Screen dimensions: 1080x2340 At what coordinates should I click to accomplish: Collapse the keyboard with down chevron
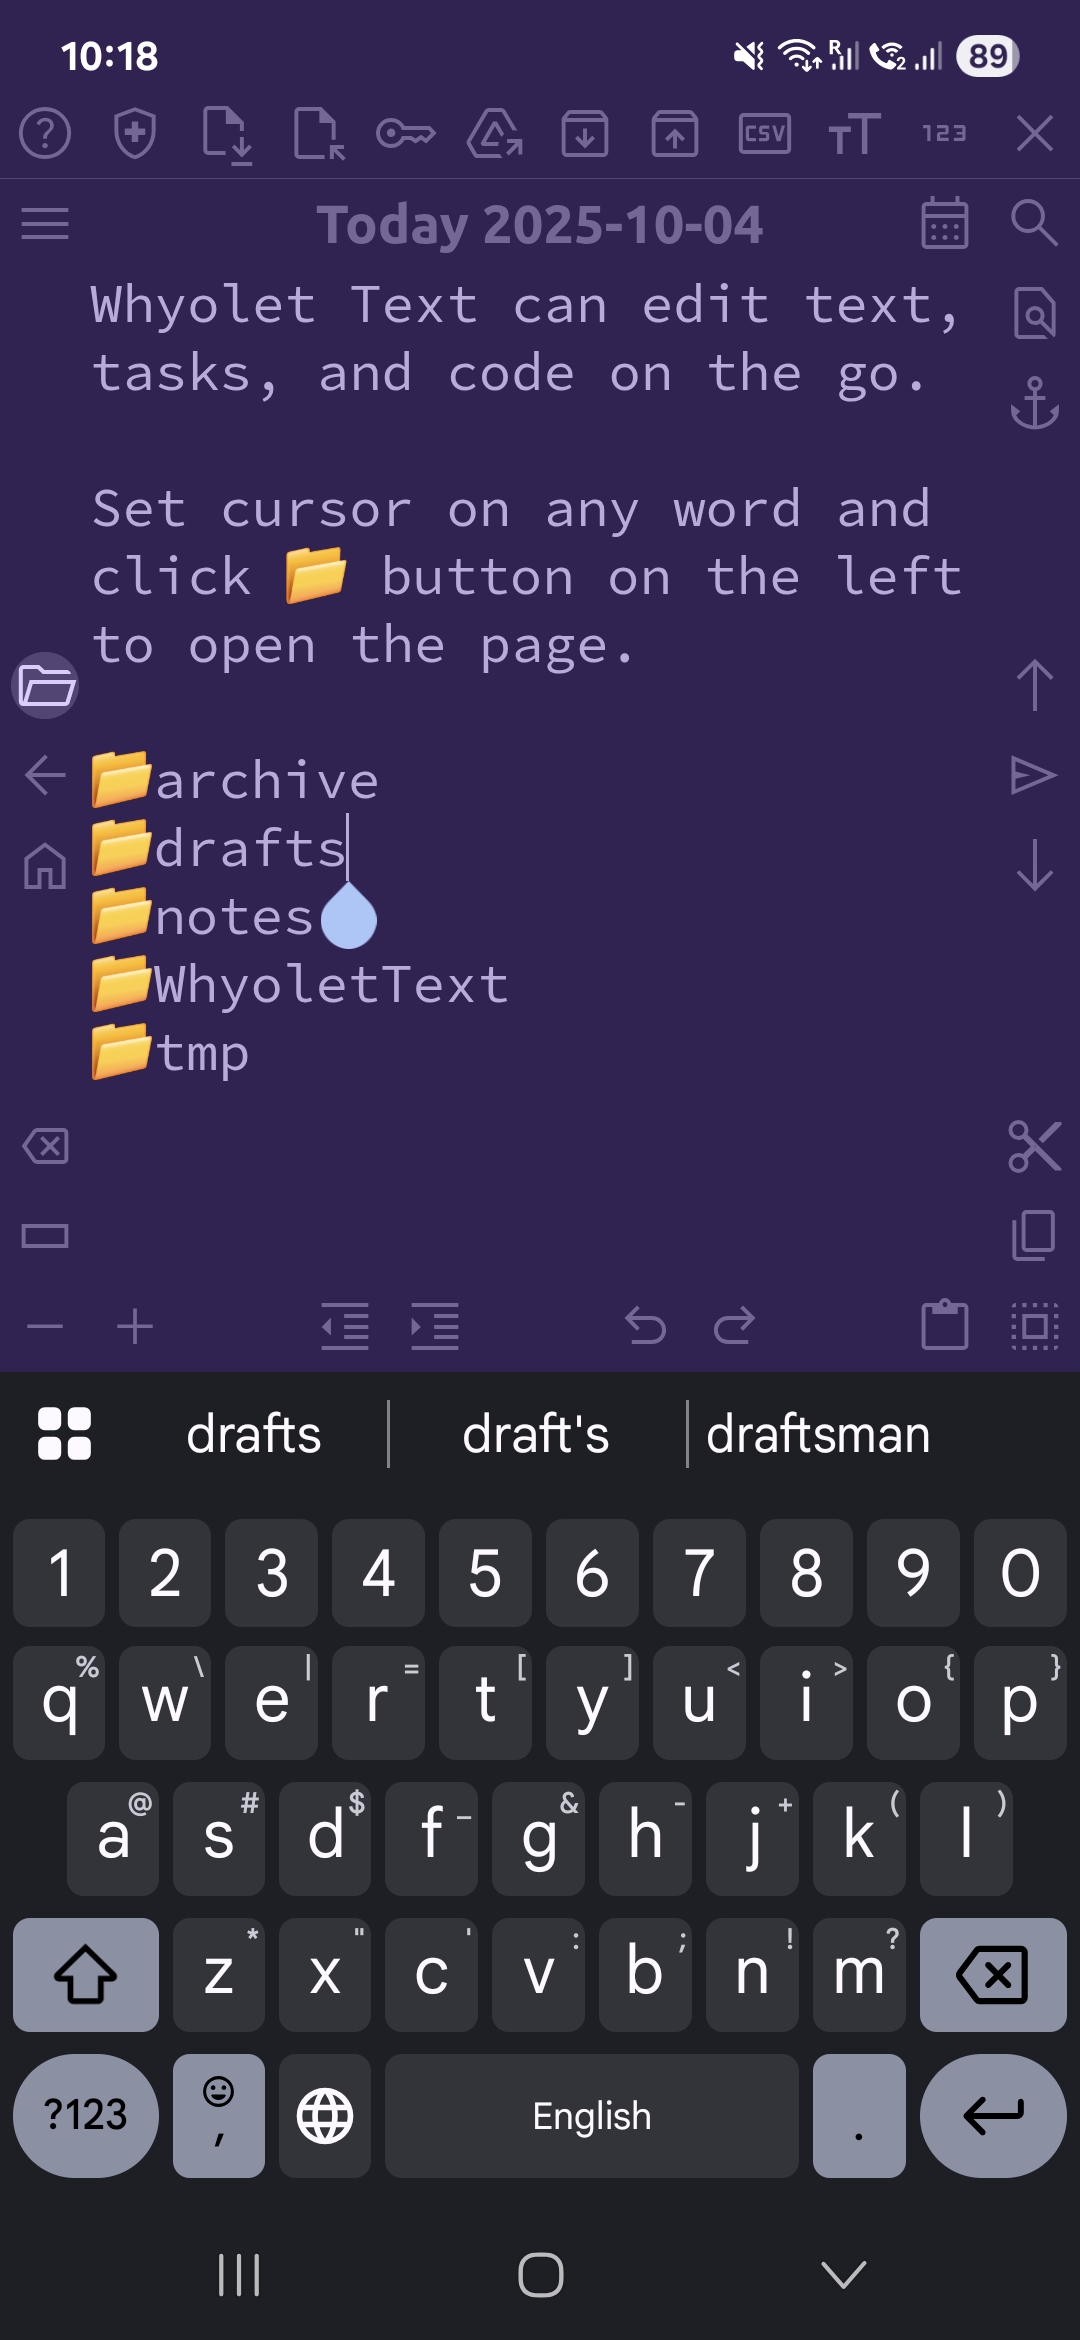click(843, 2275)
